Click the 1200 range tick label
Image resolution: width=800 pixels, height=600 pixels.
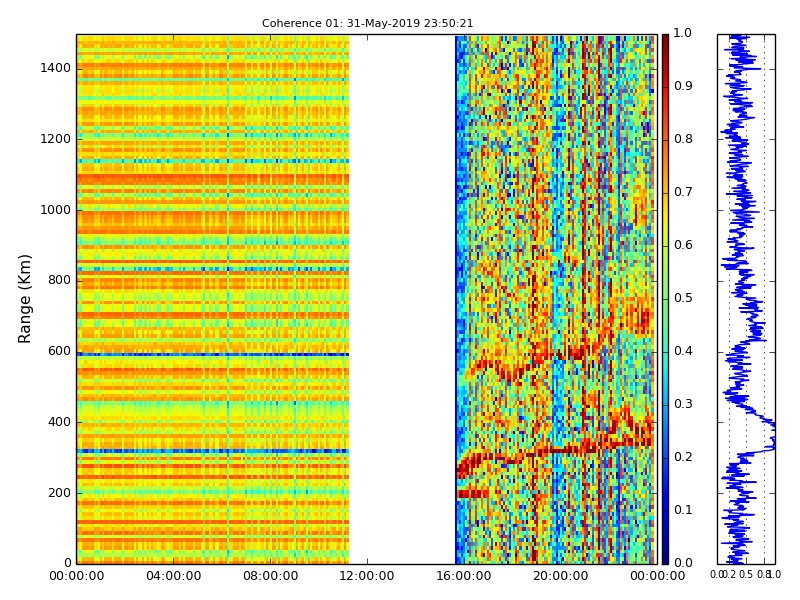click(x=56, y=139)
